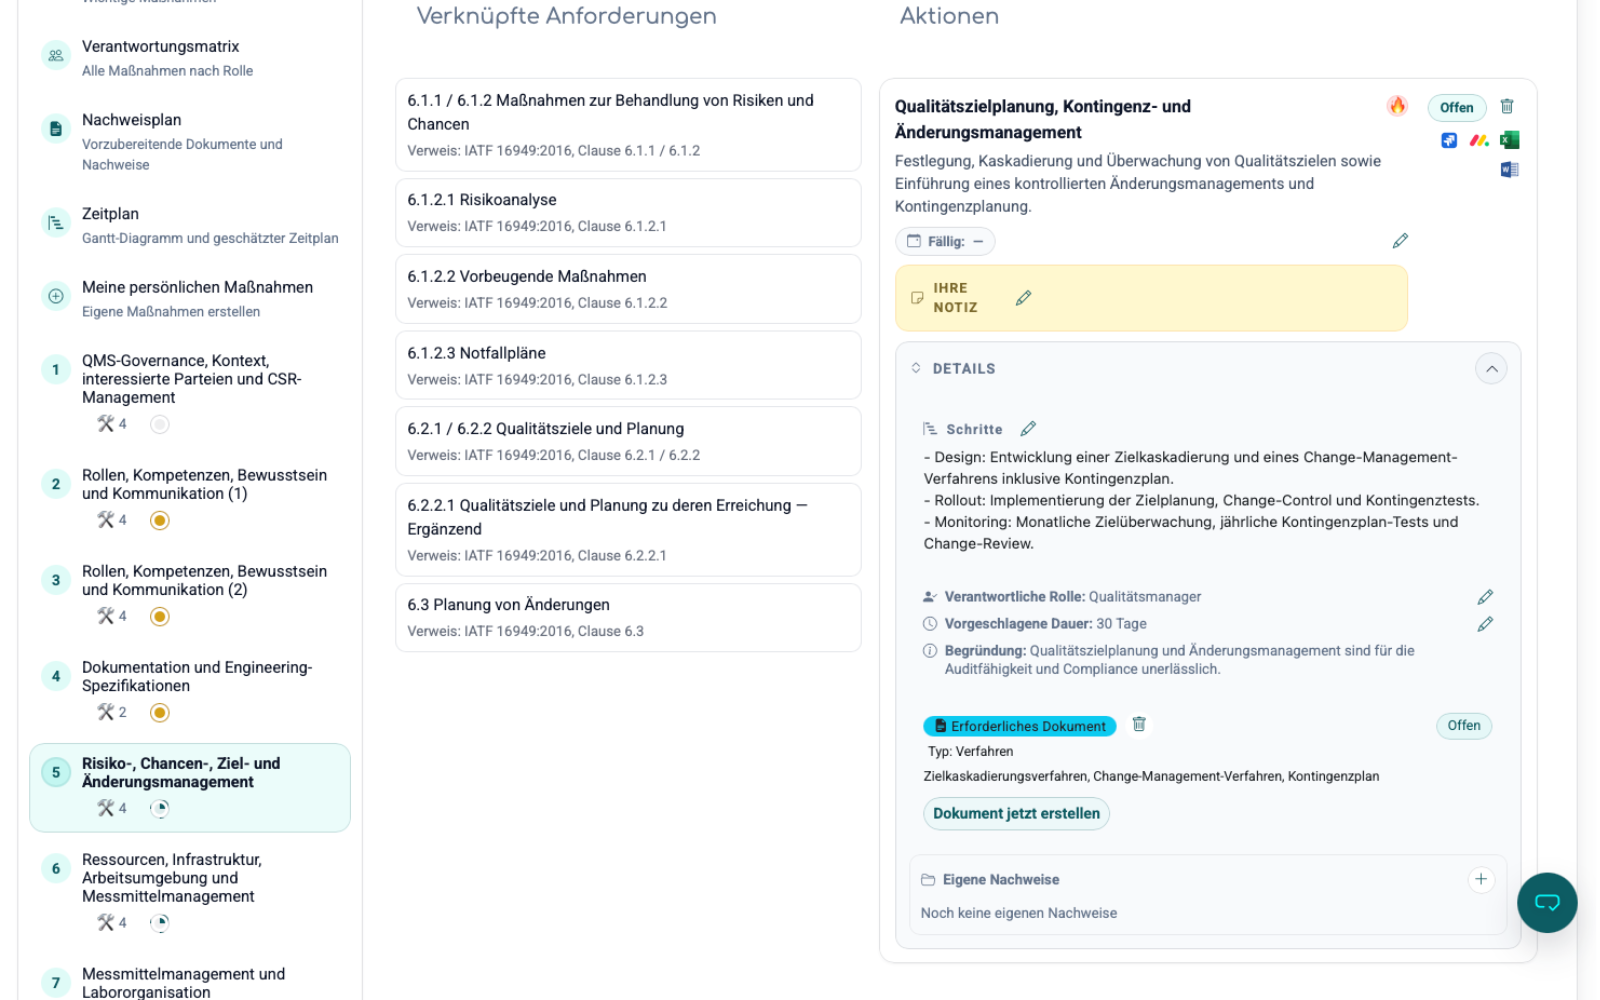The image size is (1600, 1000).
Task: Open Verantwortungsmatrix in the sidebar
Action: pos(160,57)
